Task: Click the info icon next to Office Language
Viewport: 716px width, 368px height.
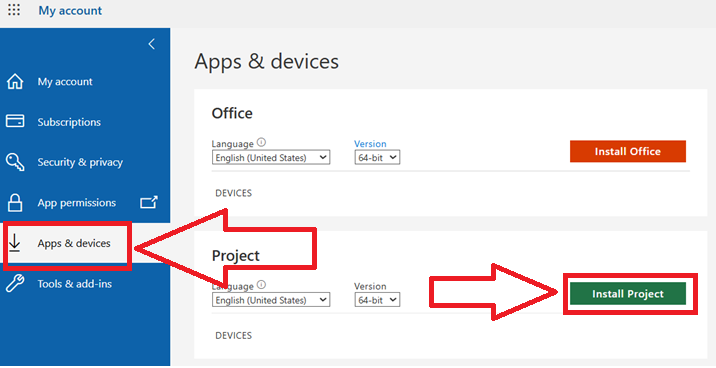Action: [261, 142]
